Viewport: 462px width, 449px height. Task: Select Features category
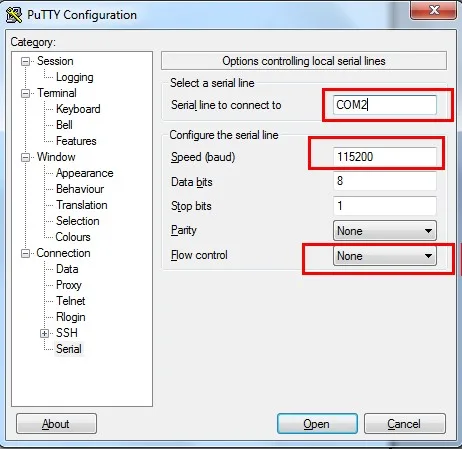[76, 141]
